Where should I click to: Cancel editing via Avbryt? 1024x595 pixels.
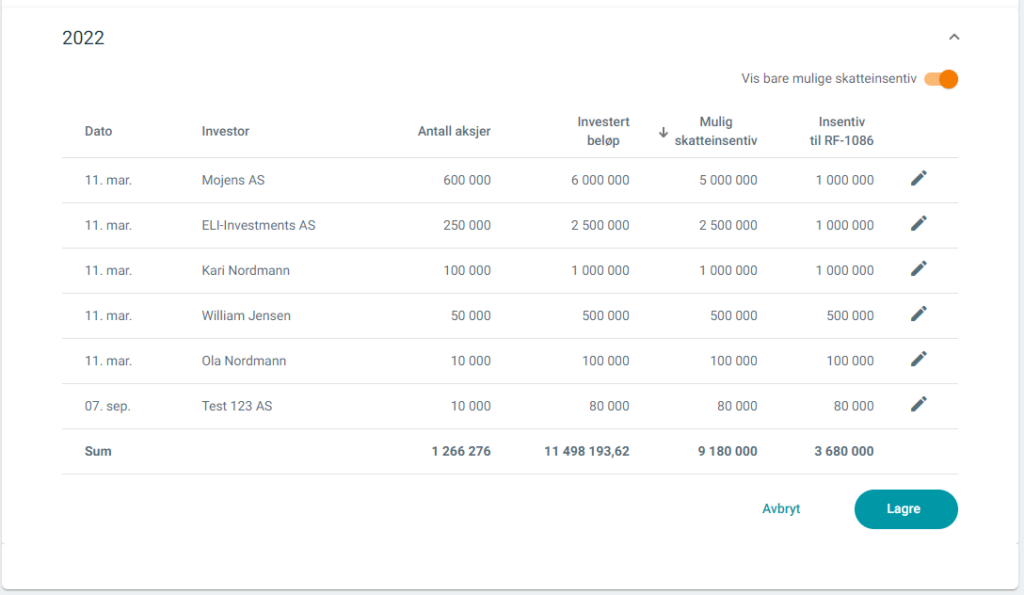781,509
